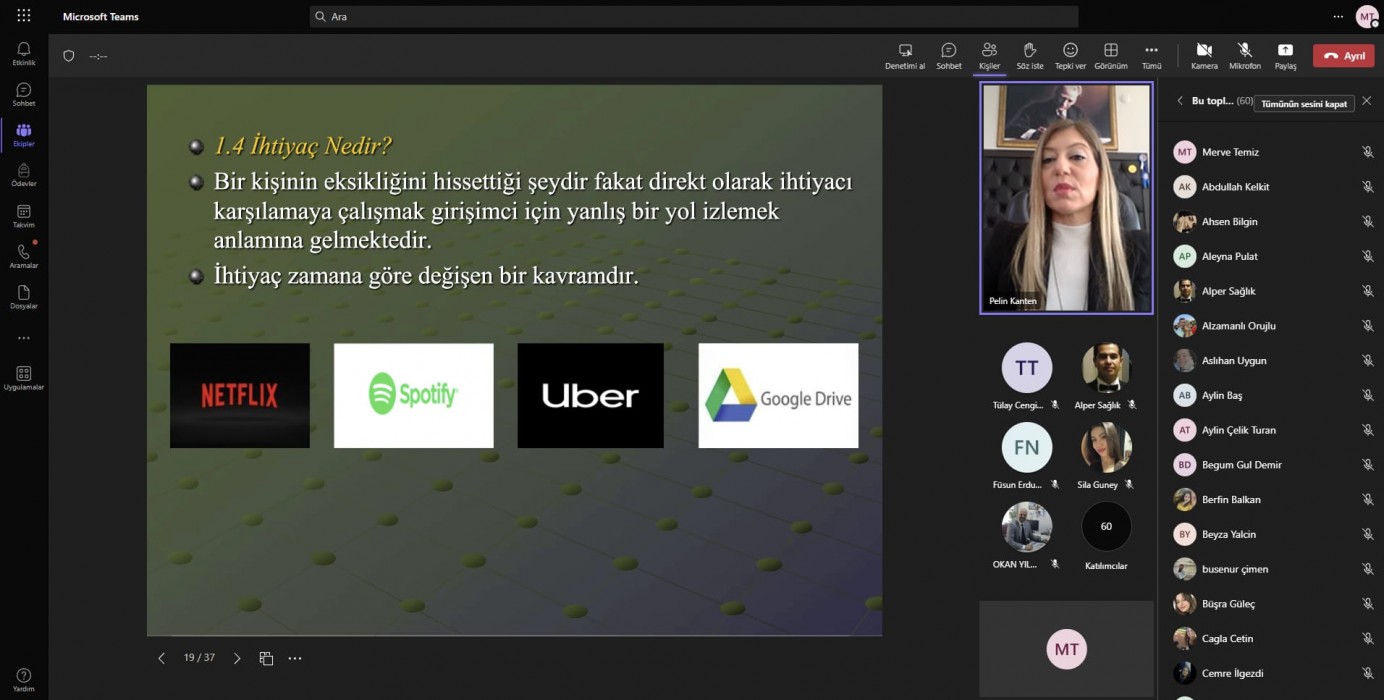Image resolution: width=1384 pixels, height=700 pixels.
Task: Open Uygulamalar apps store
Action: pos(24,378)
